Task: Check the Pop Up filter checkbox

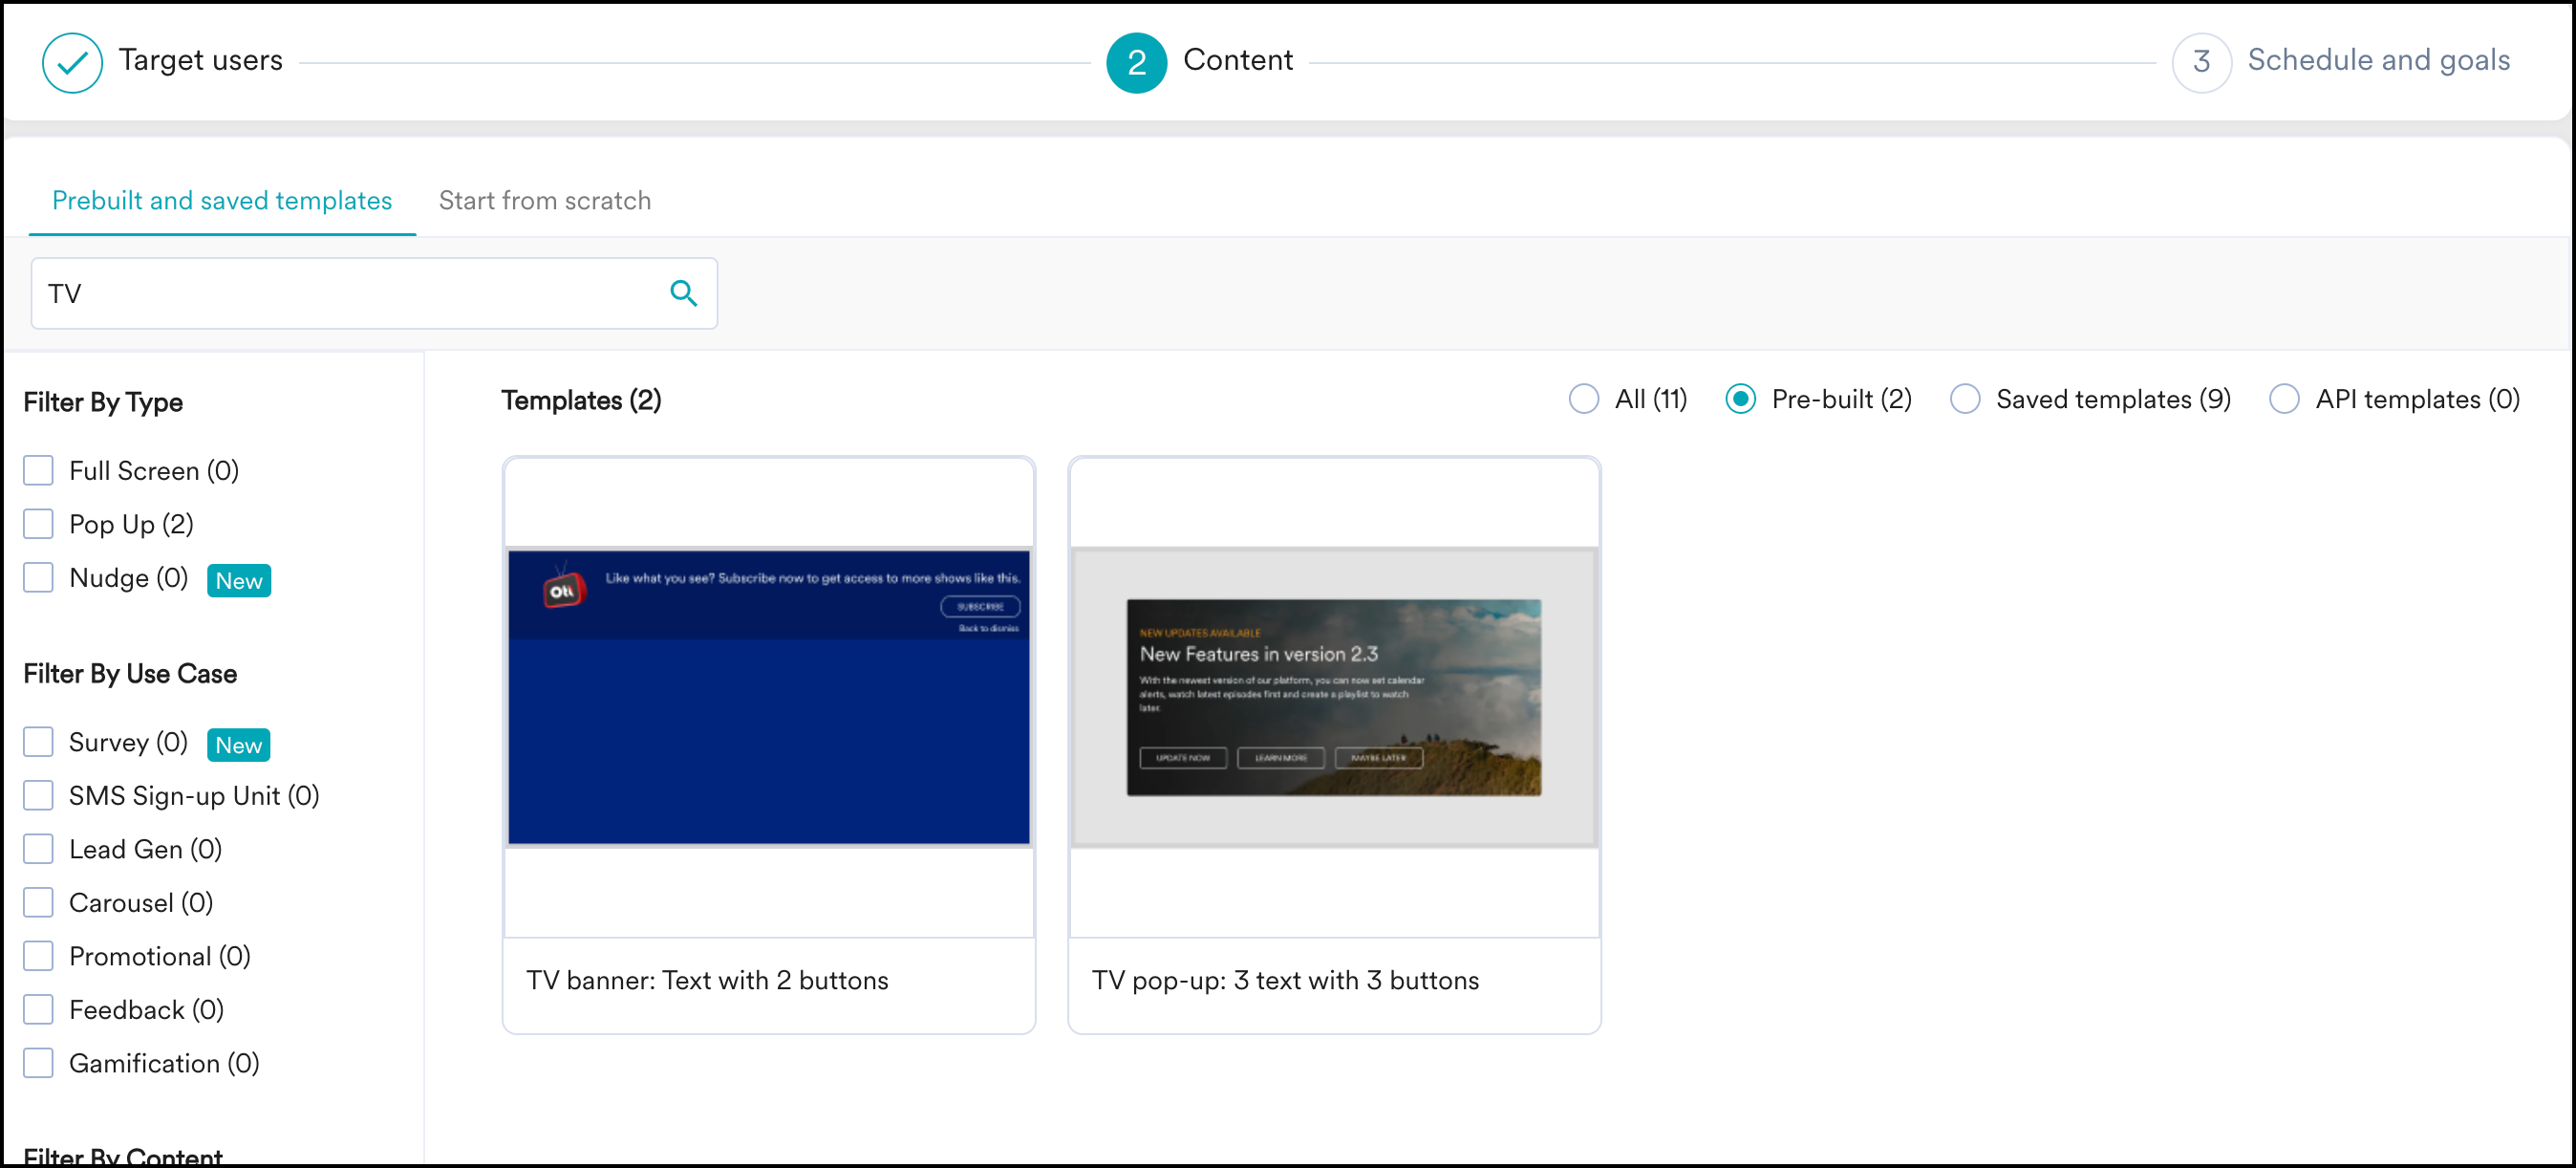Action: 38,524
